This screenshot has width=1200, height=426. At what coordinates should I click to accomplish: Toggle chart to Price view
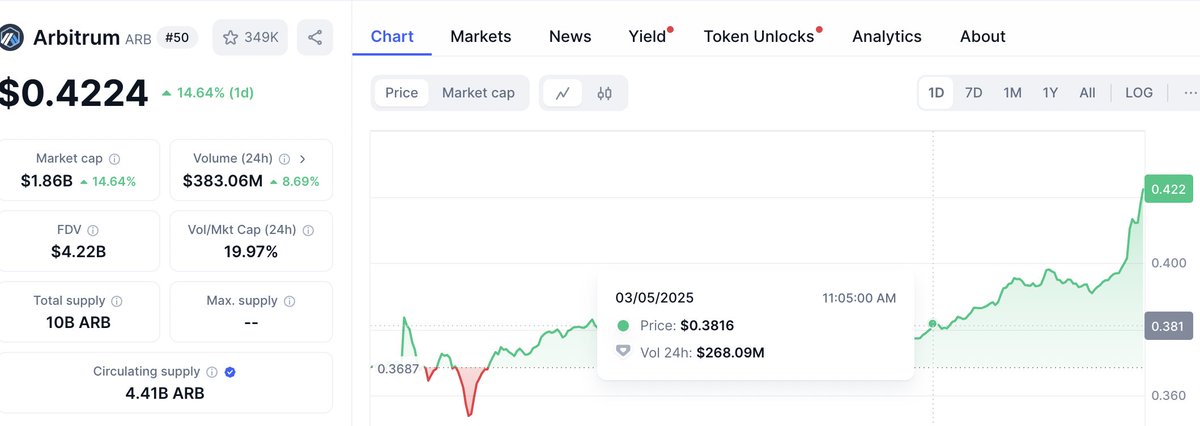click(402, 93)
